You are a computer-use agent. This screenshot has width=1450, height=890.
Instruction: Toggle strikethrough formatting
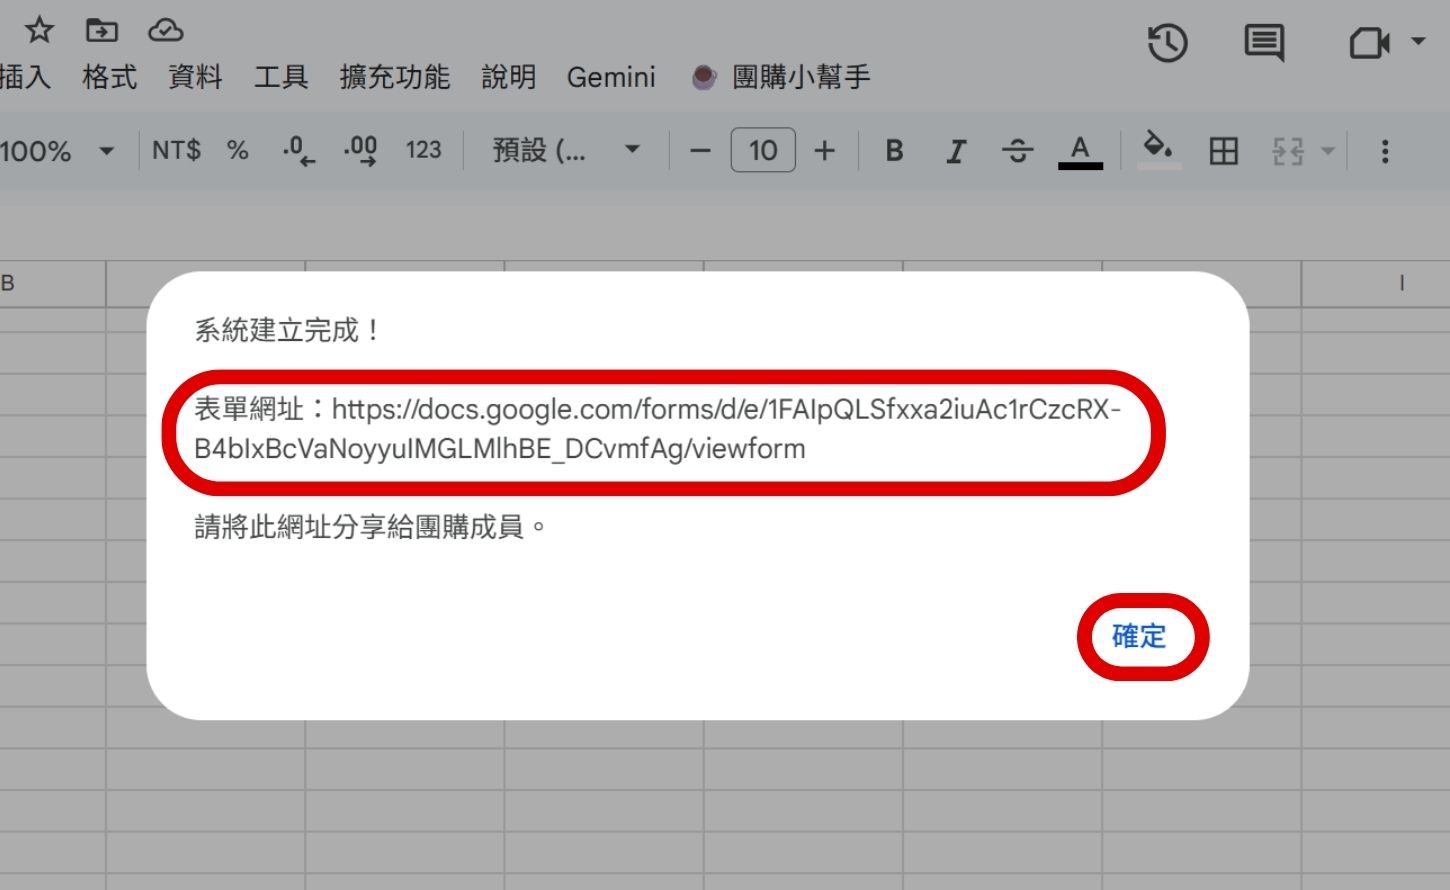pyautogui.click(x=1017, y=150)
